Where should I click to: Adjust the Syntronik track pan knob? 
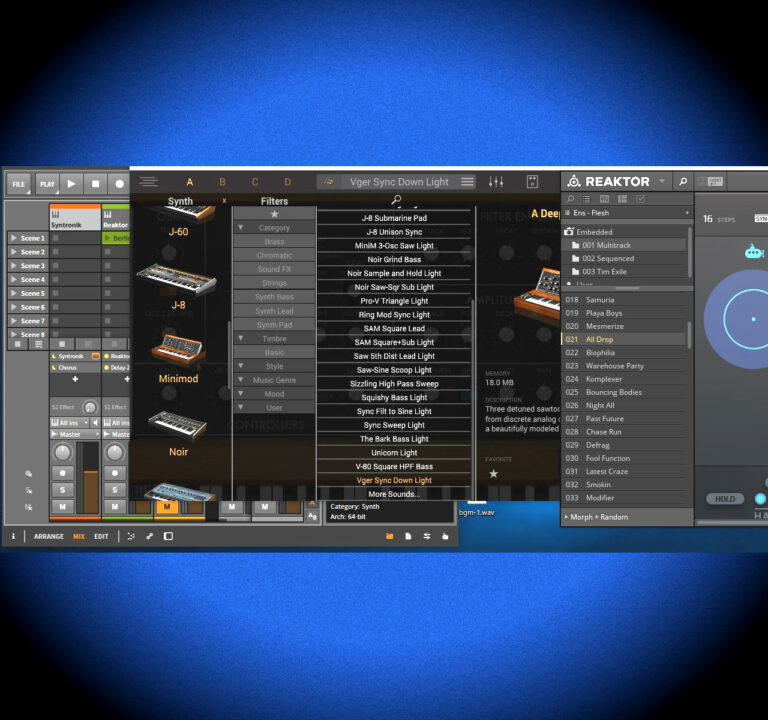pyautogui.click(x=63, y=453)
